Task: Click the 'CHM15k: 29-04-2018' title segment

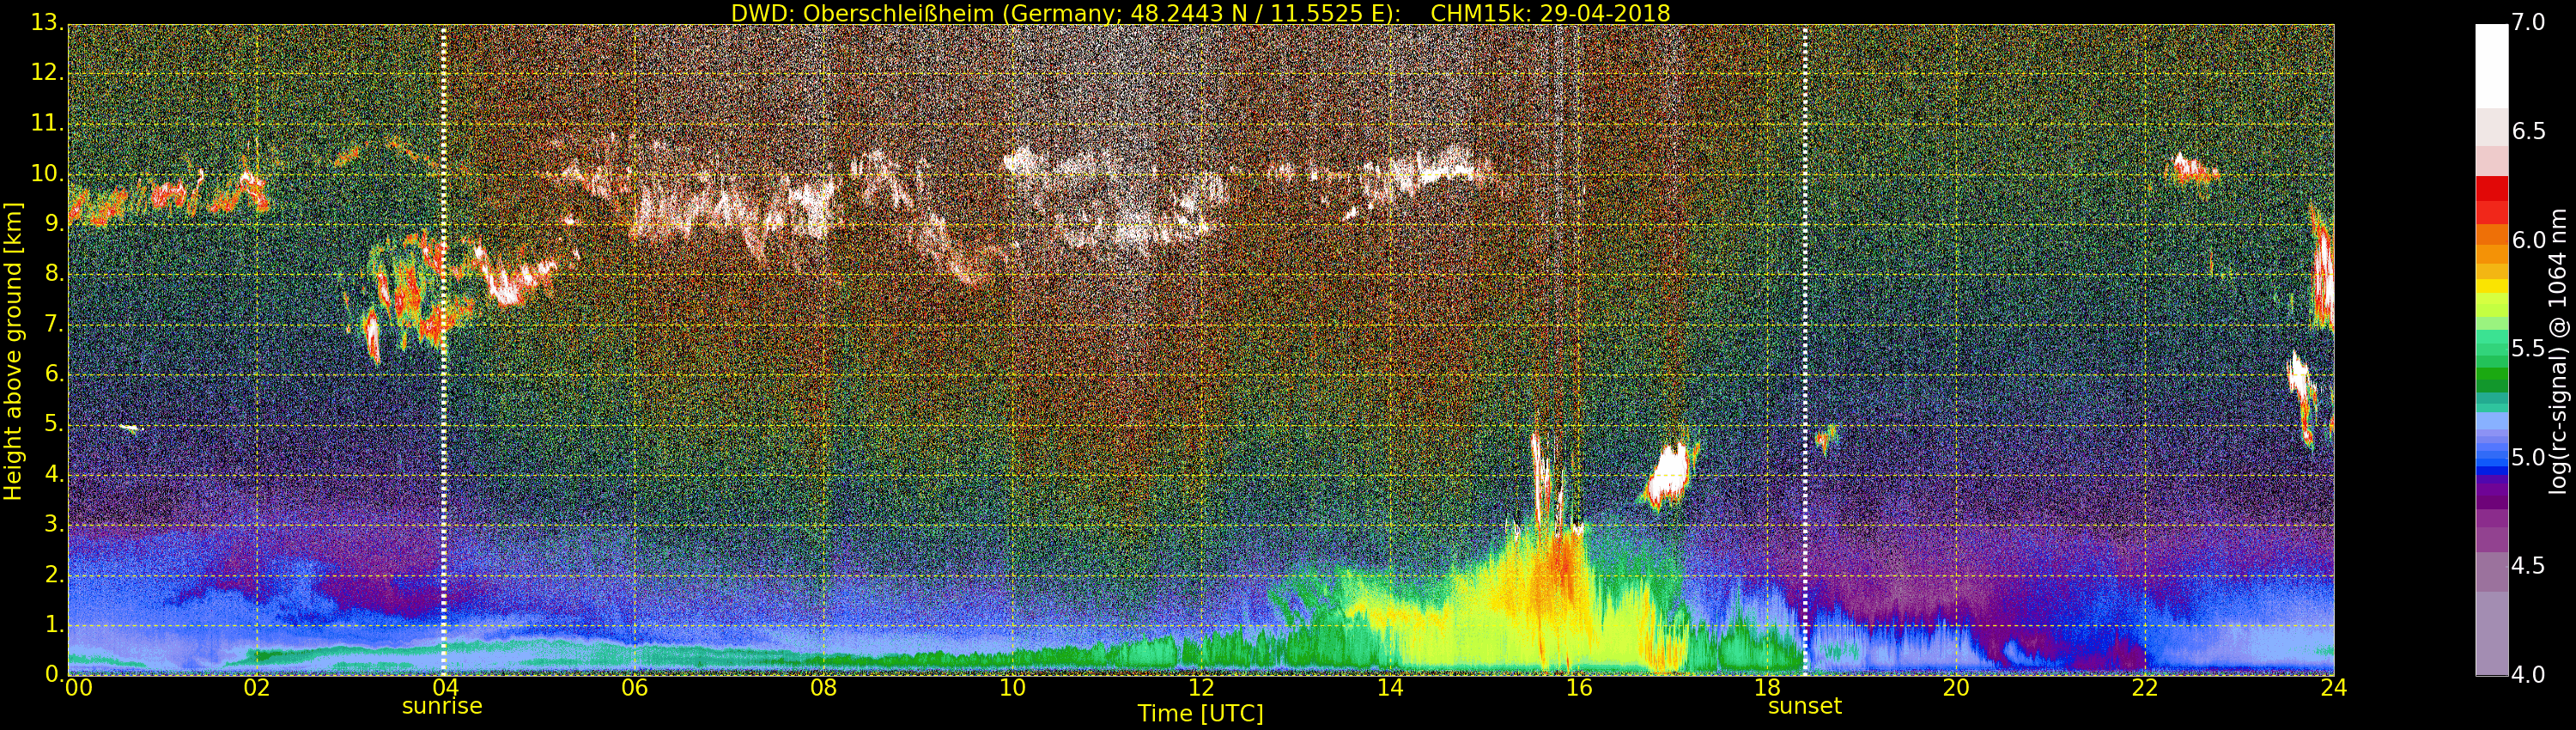Action: pos(1551,13)
